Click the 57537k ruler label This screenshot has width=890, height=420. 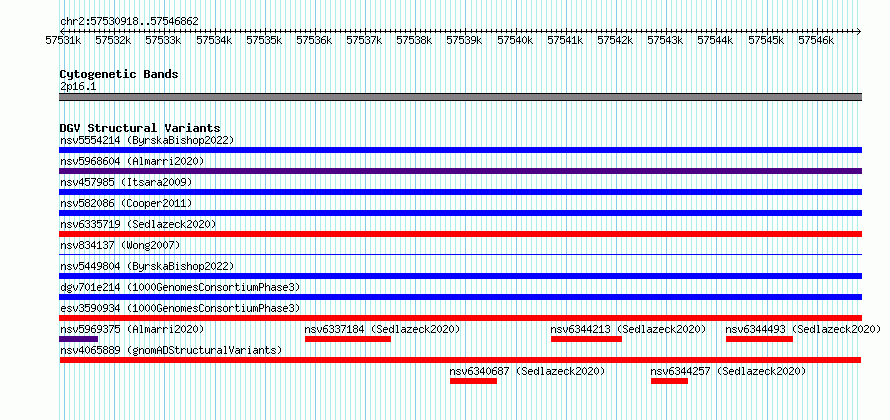[x=365, y=40]
